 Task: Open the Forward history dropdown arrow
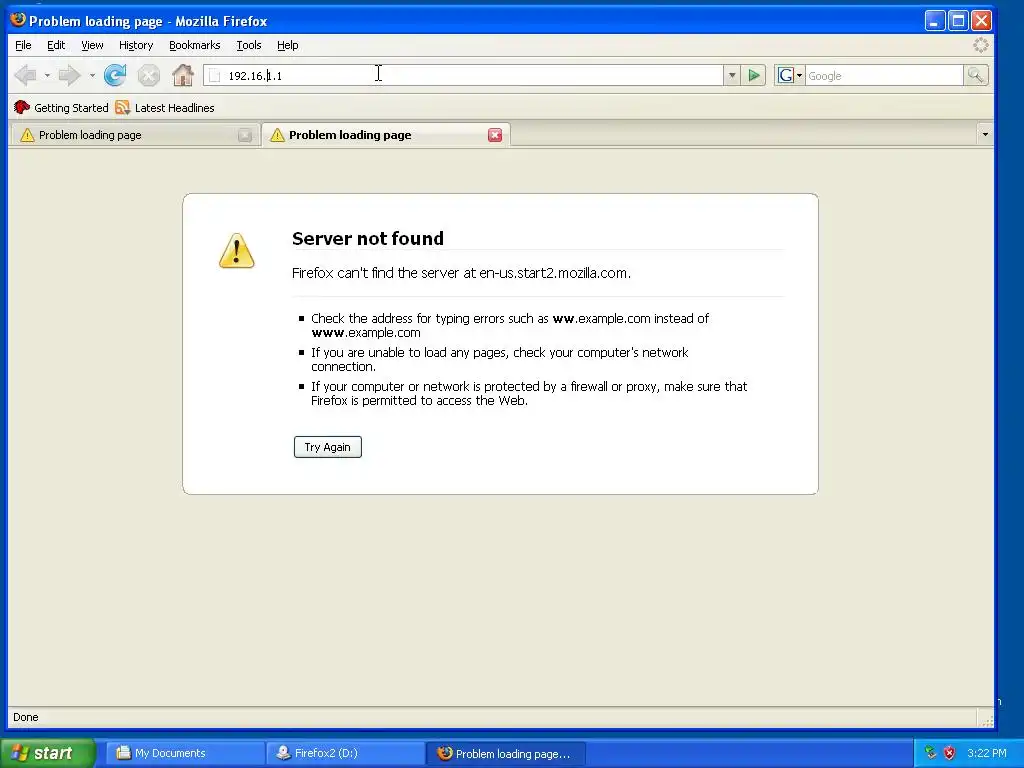(x=92, y=76)
